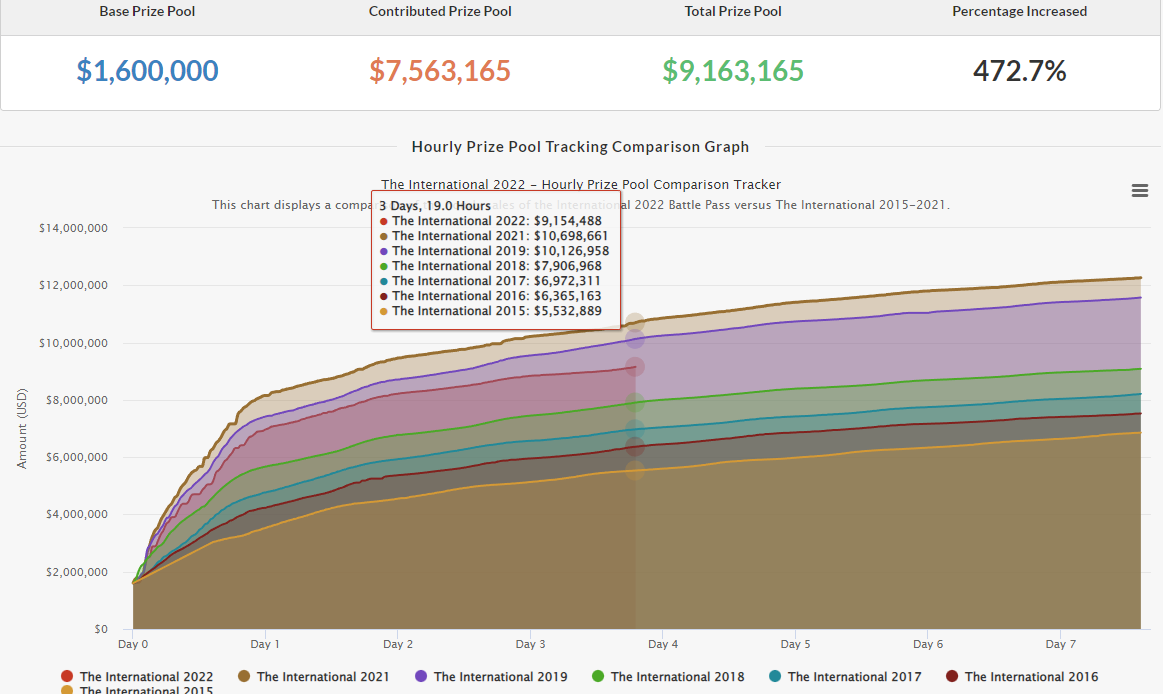Select the Base Prize Pool figure $1,600,000
Screen dimensions: 1163x694
coord(147,71)
